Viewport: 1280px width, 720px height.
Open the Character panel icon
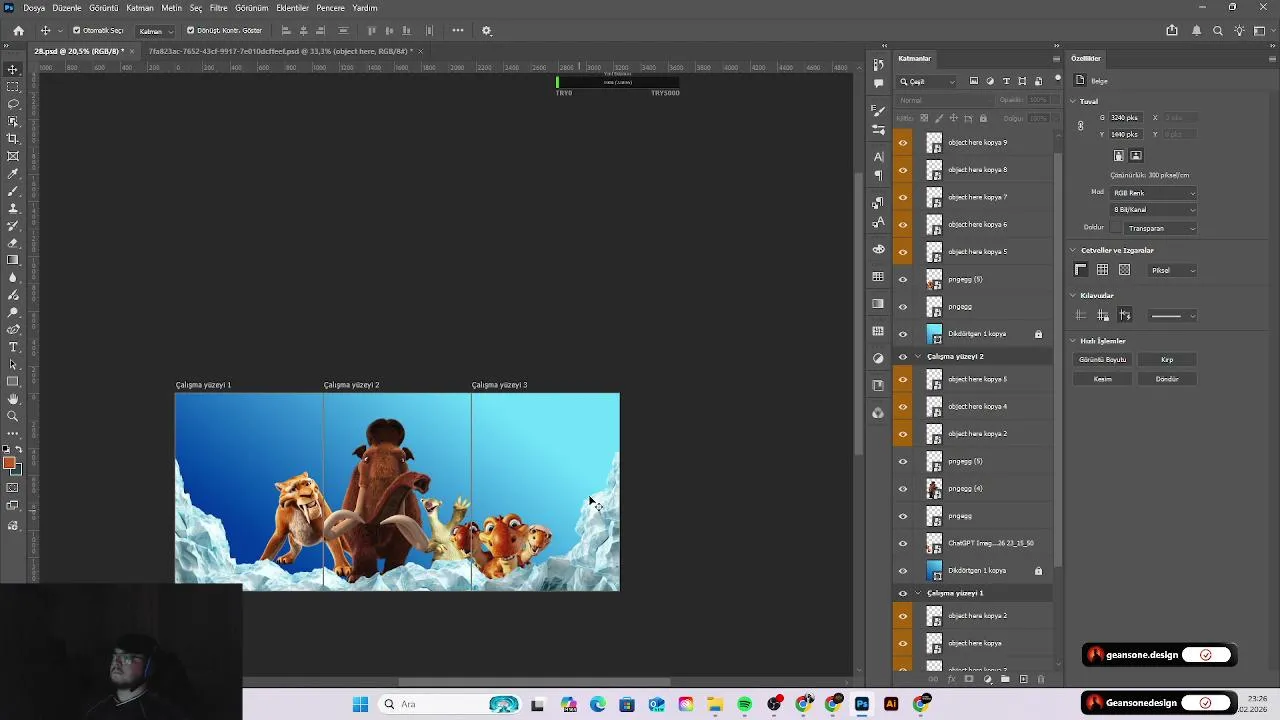point(878,156)
